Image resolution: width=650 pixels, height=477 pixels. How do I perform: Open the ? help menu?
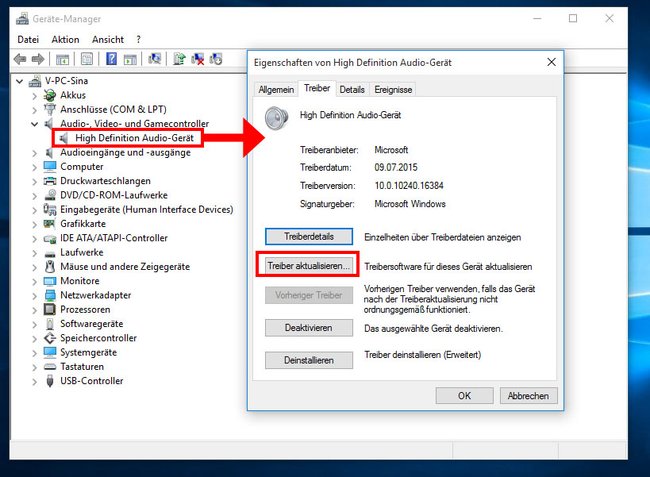138,39
